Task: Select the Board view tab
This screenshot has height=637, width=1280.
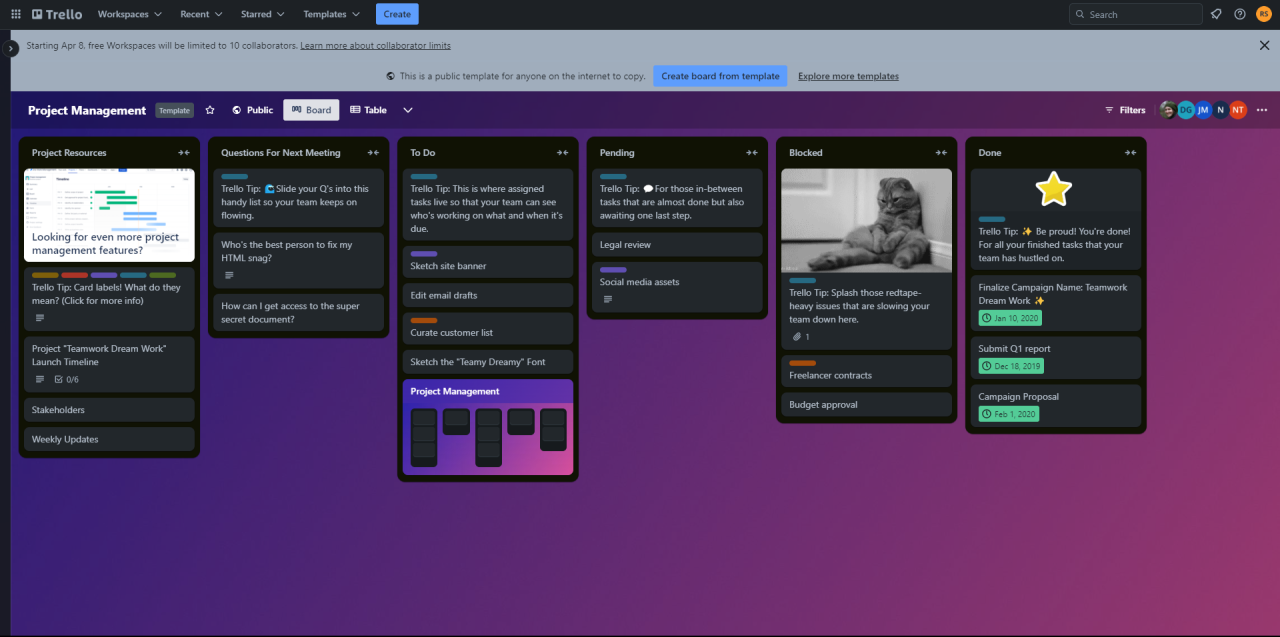Action: (311, 110)
